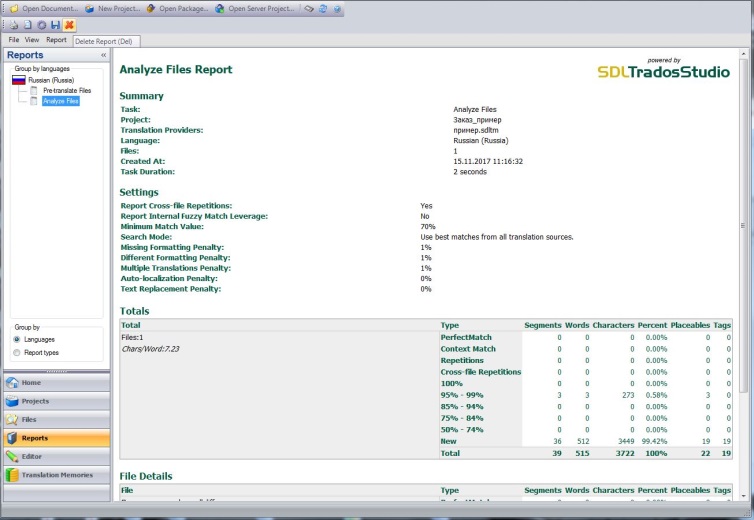
Task: Open the View menu
Action: tap(32, 40)
